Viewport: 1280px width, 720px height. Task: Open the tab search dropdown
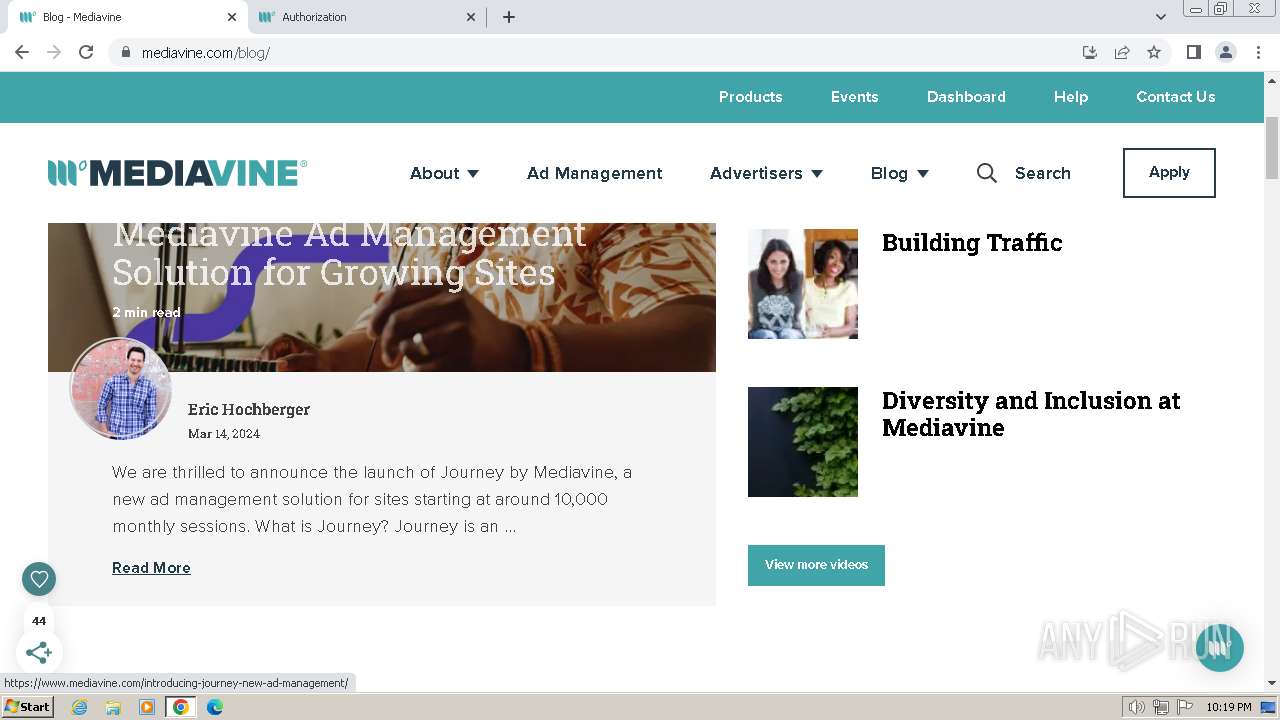[1161, 17]
